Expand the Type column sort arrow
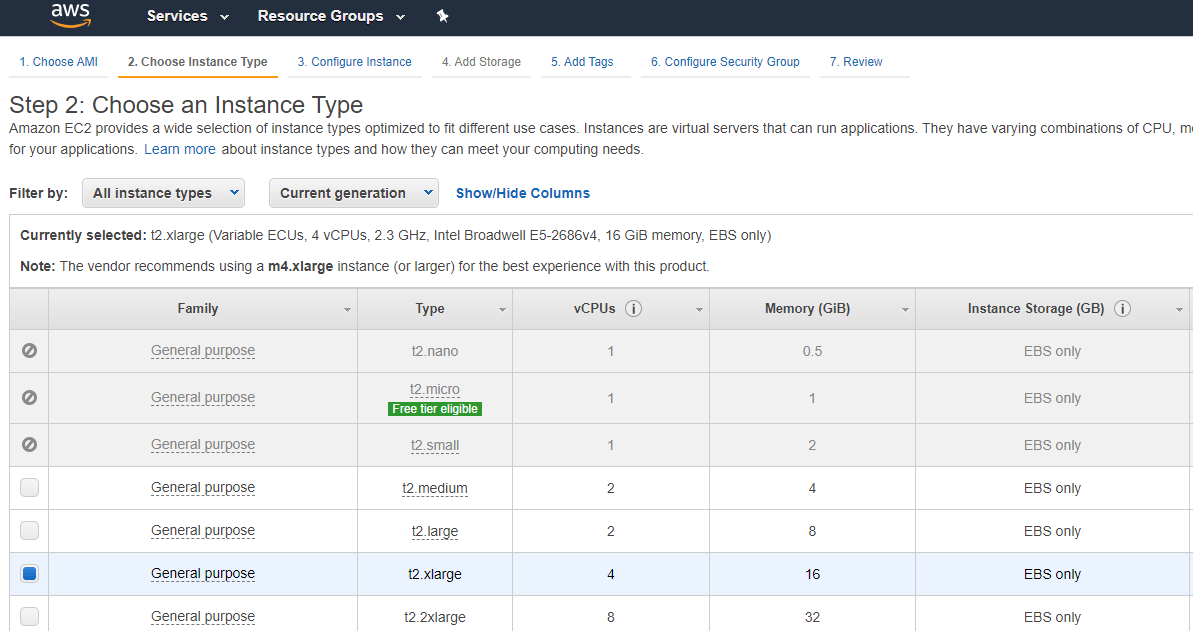The width and height of the screenshot is (1193, 631). pos(502,310)
